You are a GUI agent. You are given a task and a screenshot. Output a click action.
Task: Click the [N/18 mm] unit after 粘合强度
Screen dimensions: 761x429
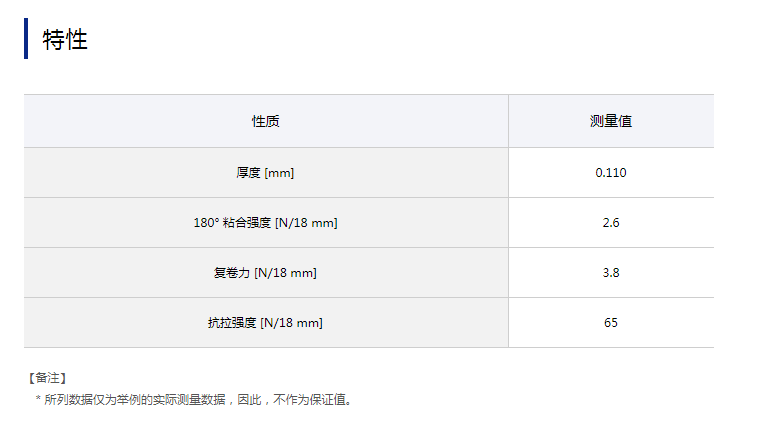pyautogui.click(x=306, y=222)
